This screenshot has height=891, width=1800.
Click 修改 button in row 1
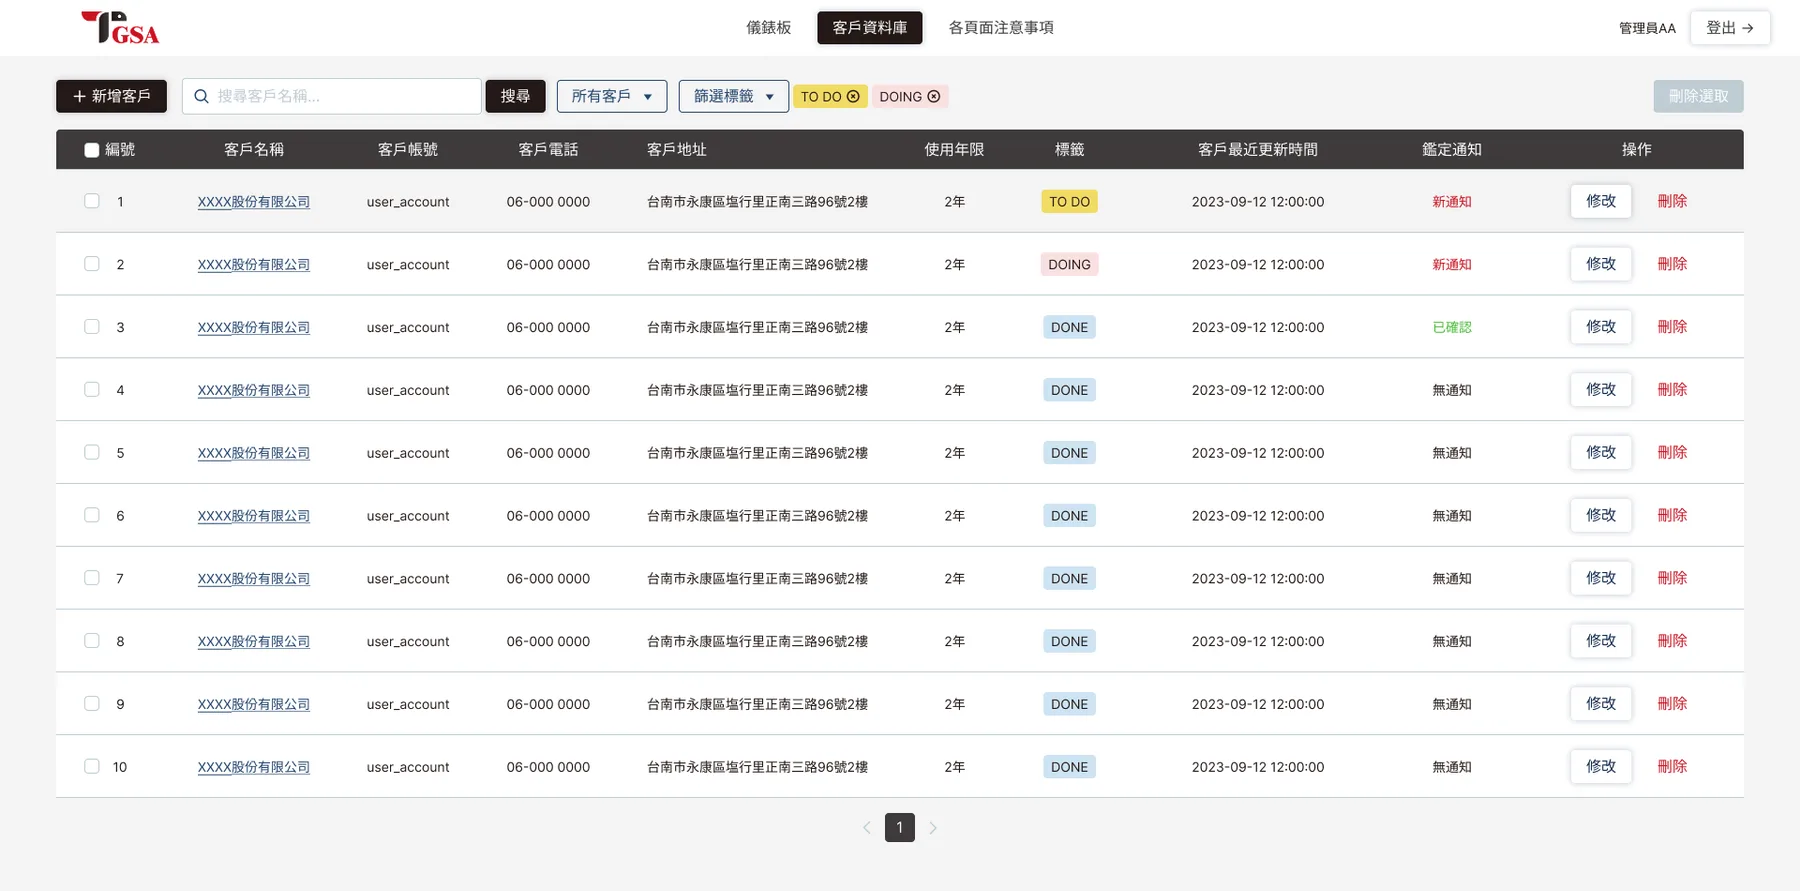(x=1601, y=201)
